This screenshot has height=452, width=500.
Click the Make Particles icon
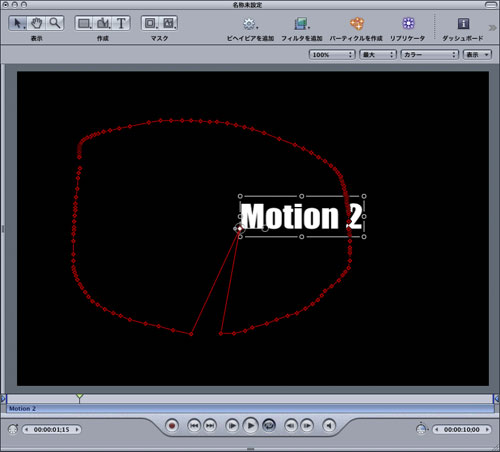pos(356,24)
